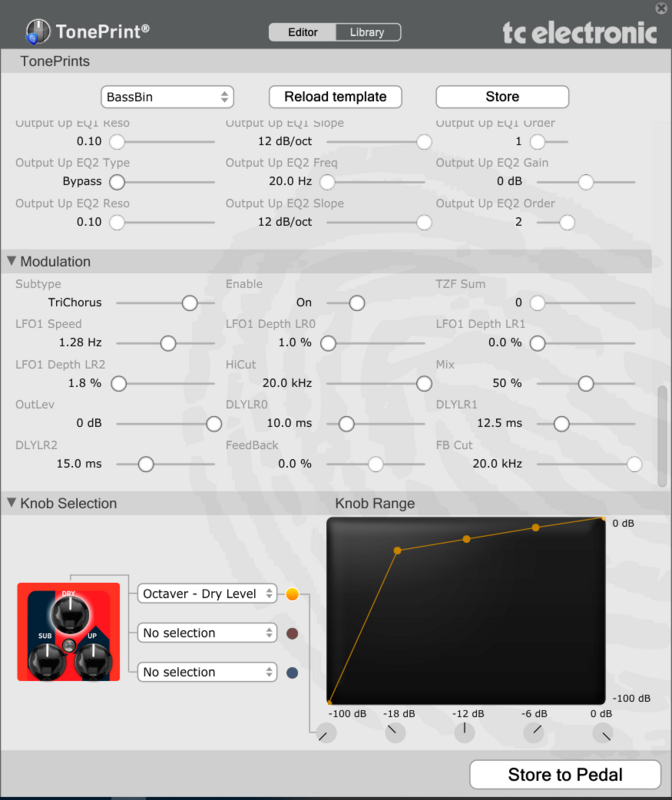Click the blue knob assignment dot
This screenshot has height=800, width=672.
click(292, 672)
